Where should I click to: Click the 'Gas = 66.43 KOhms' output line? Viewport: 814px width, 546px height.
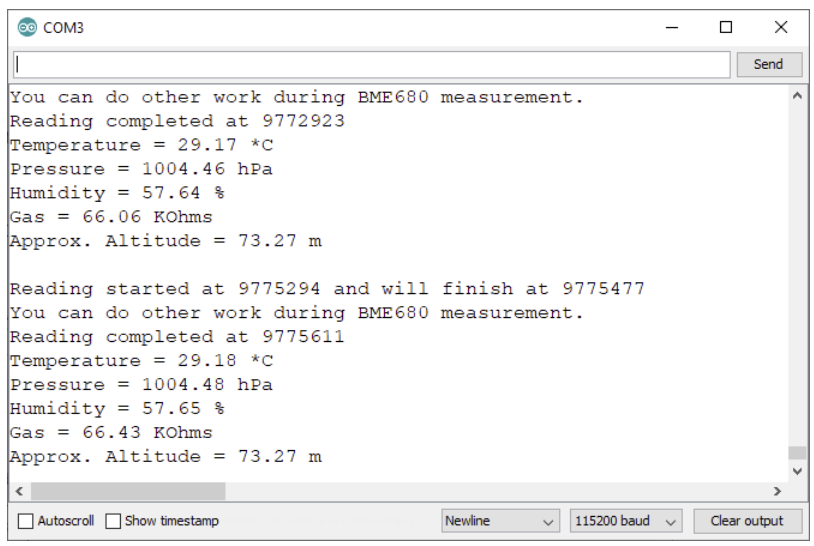tap(111, 433)
